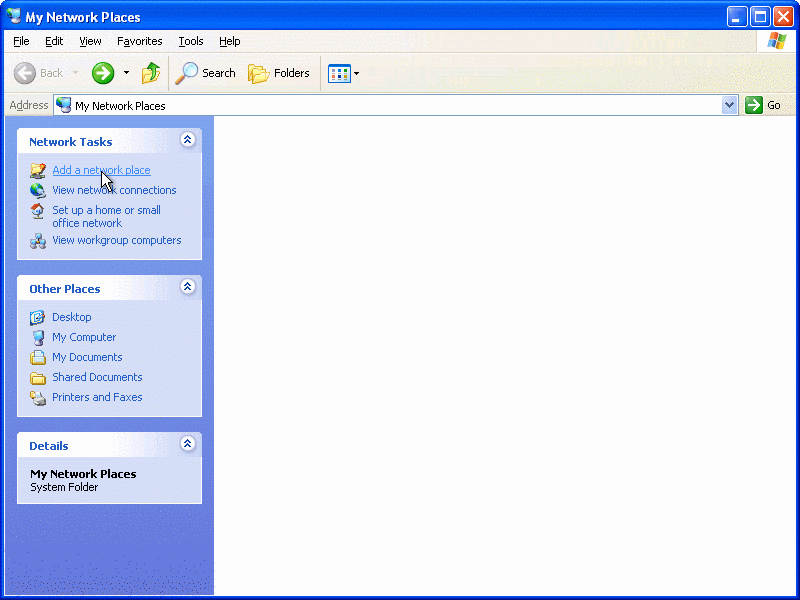Expand the Address bar dropdown arrow
The image size is (800, 600).
(x=729, y=105)
